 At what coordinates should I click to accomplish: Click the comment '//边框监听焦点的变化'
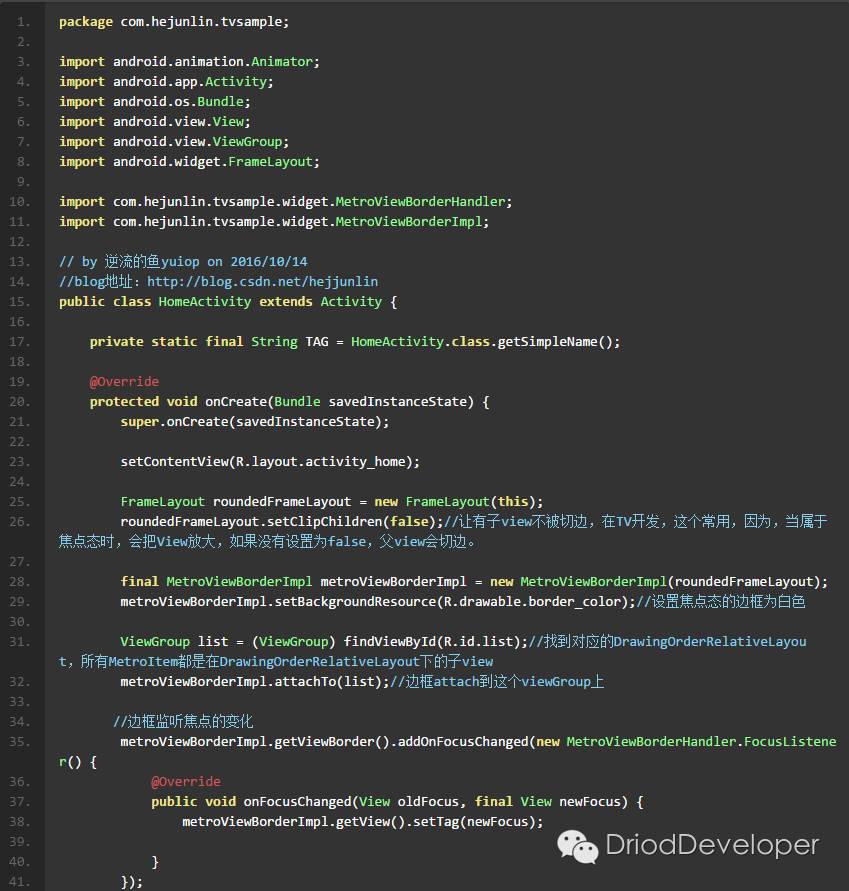tap(183, 722)
